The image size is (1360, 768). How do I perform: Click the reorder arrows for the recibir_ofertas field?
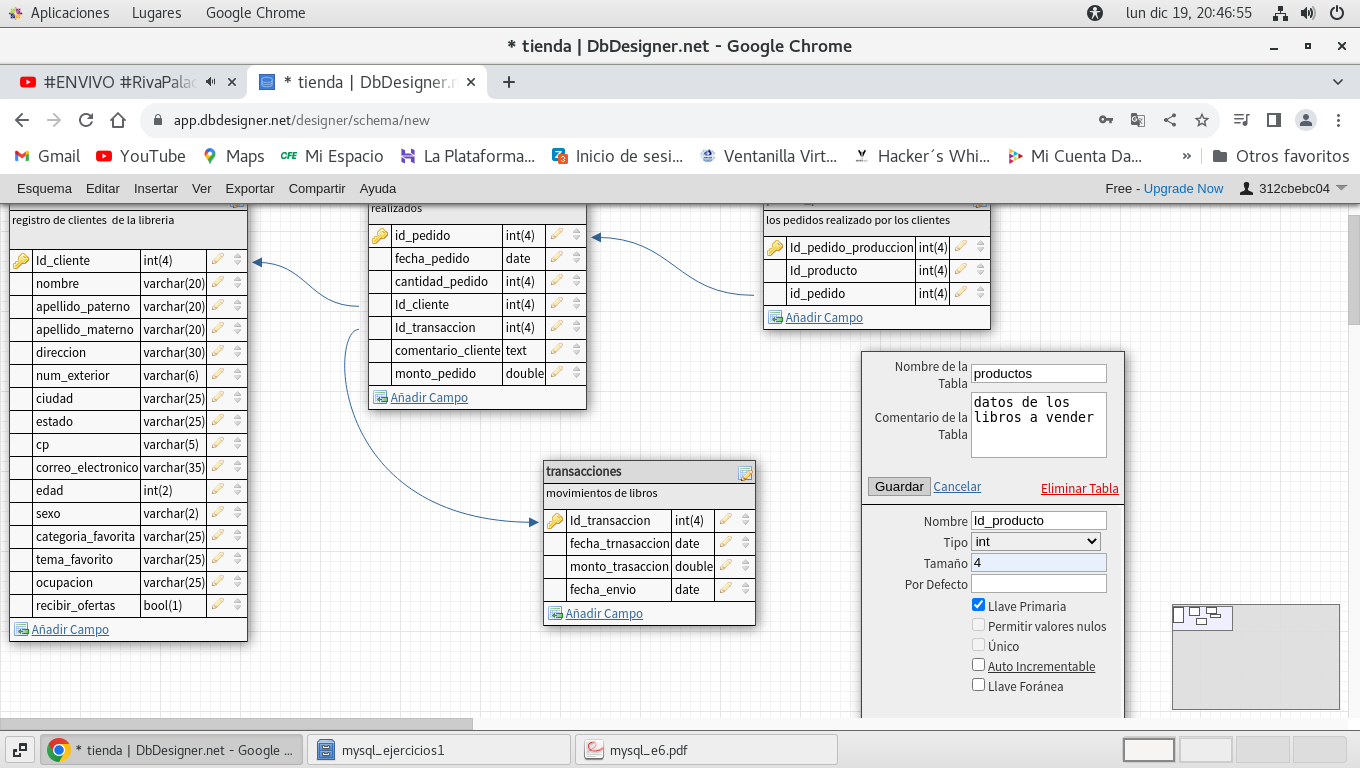point(238,605)
